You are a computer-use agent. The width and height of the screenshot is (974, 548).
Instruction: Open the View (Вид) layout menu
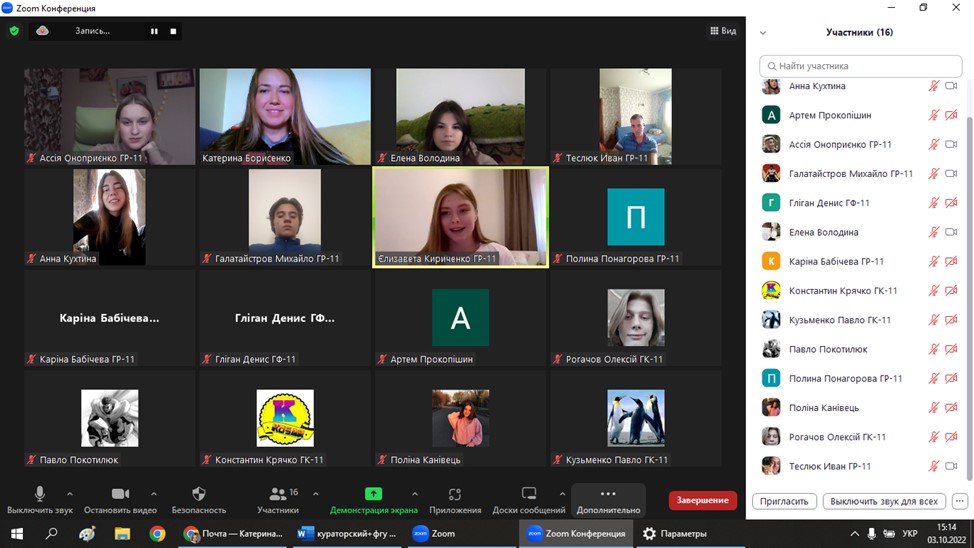(x=722, y=31)
